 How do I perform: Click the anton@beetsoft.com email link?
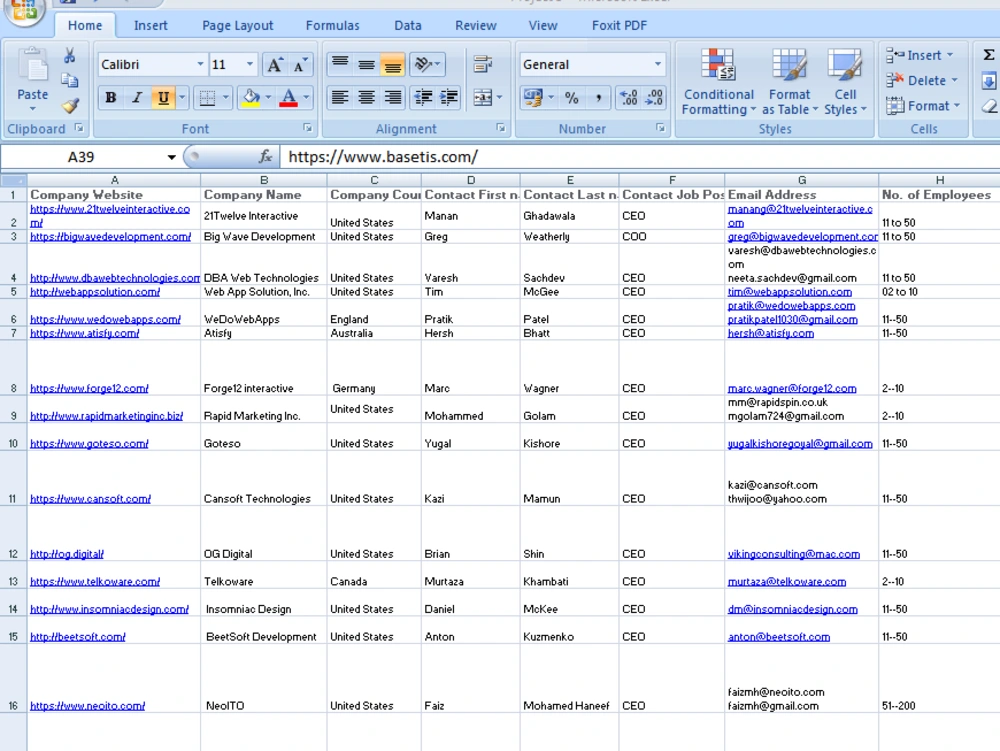coord(779,637)
